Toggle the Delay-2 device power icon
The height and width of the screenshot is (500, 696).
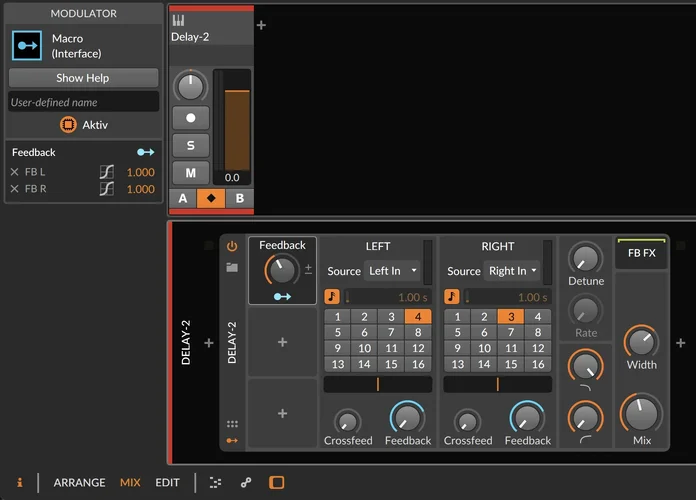point(232,246)
